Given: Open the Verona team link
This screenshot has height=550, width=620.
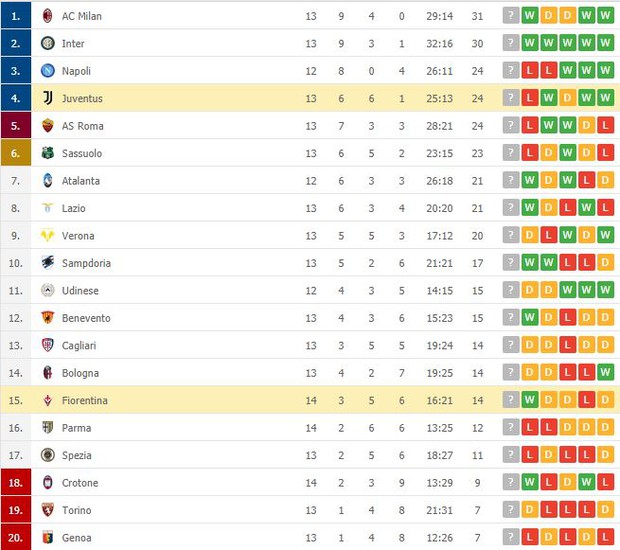Looking at the screenshot, I should (x=78, y=236).
